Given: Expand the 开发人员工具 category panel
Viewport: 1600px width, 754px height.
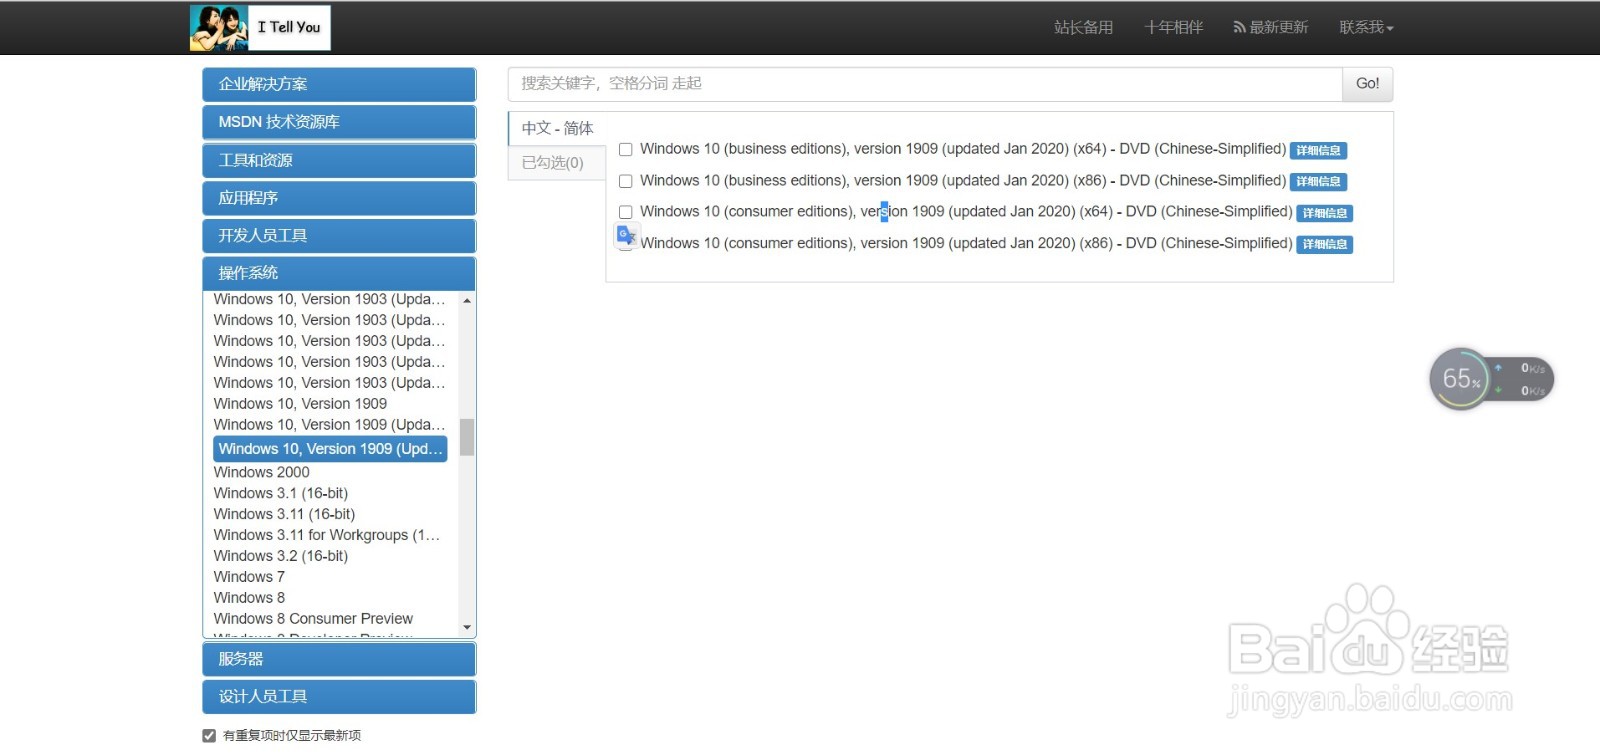Looking at the screenshot, I should tap(339, 235).
